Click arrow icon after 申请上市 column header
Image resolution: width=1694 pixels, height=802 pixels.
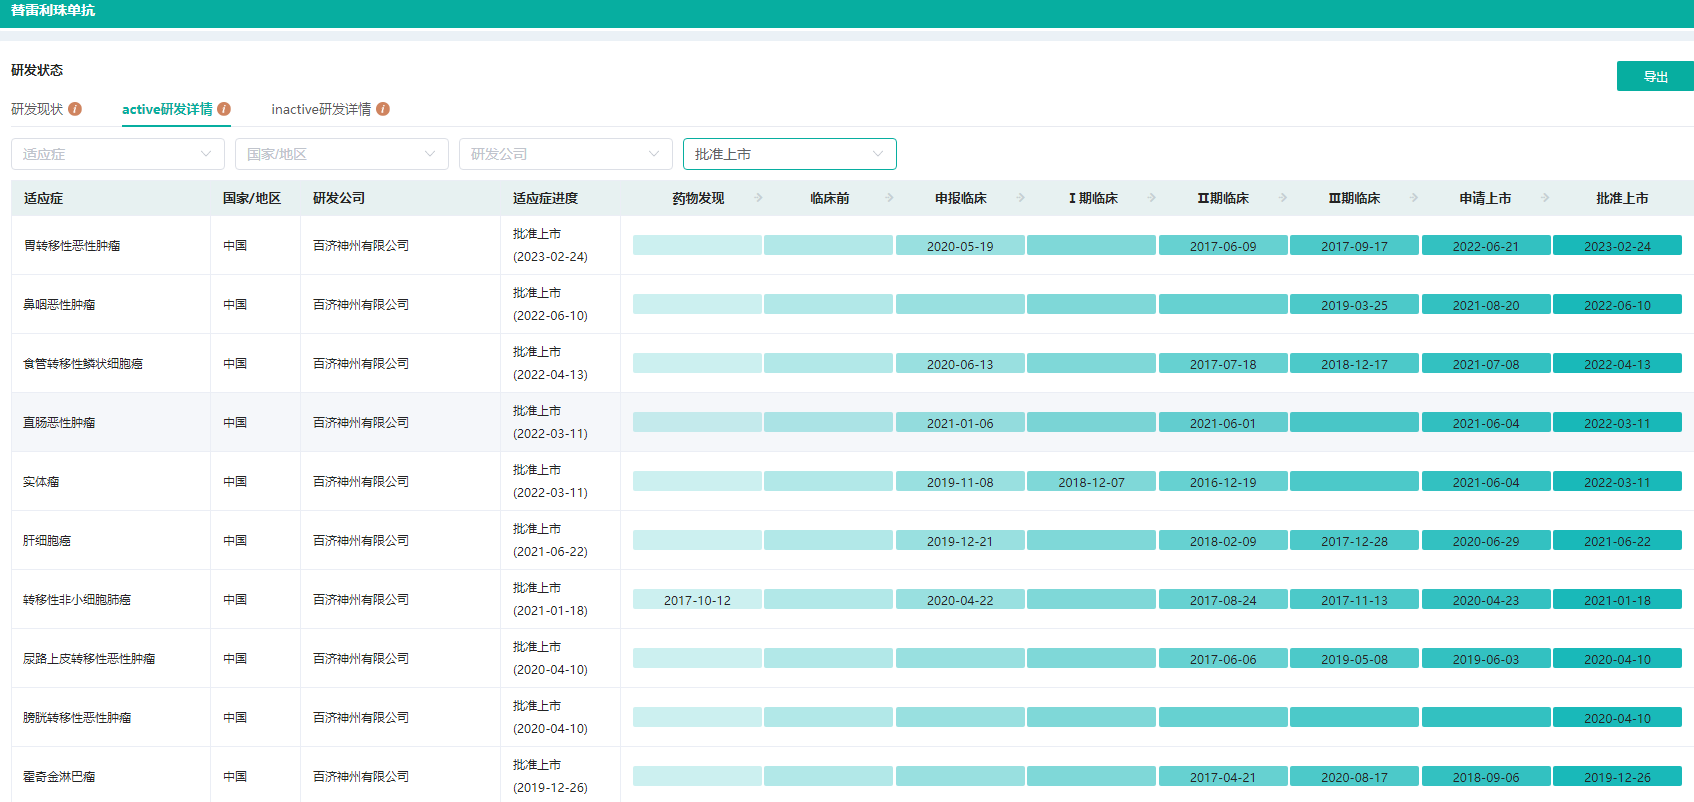(1545, 198)
